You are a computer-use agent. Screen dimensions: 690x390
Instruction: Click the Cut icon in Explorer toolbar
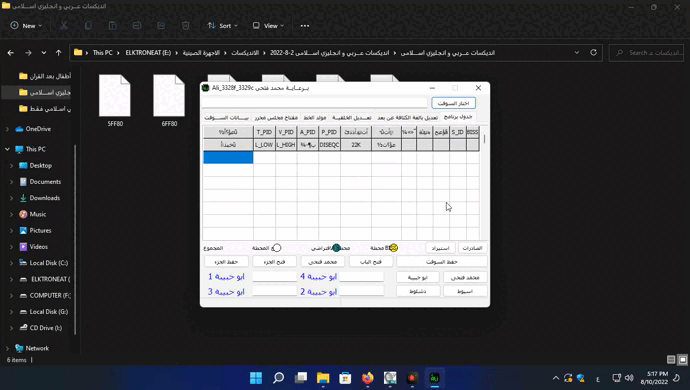point(64,26)
